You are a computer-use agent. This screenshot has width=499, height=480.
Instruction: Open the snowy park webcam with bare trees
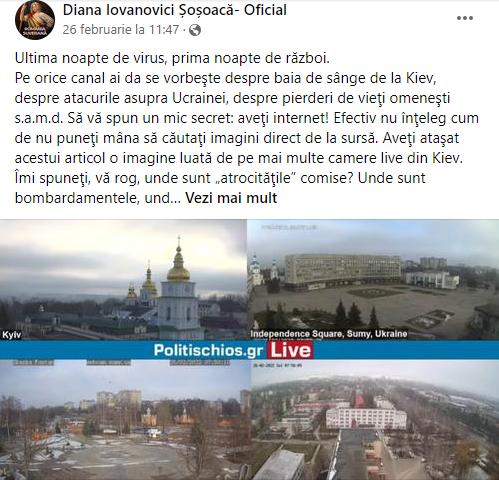(x=125, y=419)
